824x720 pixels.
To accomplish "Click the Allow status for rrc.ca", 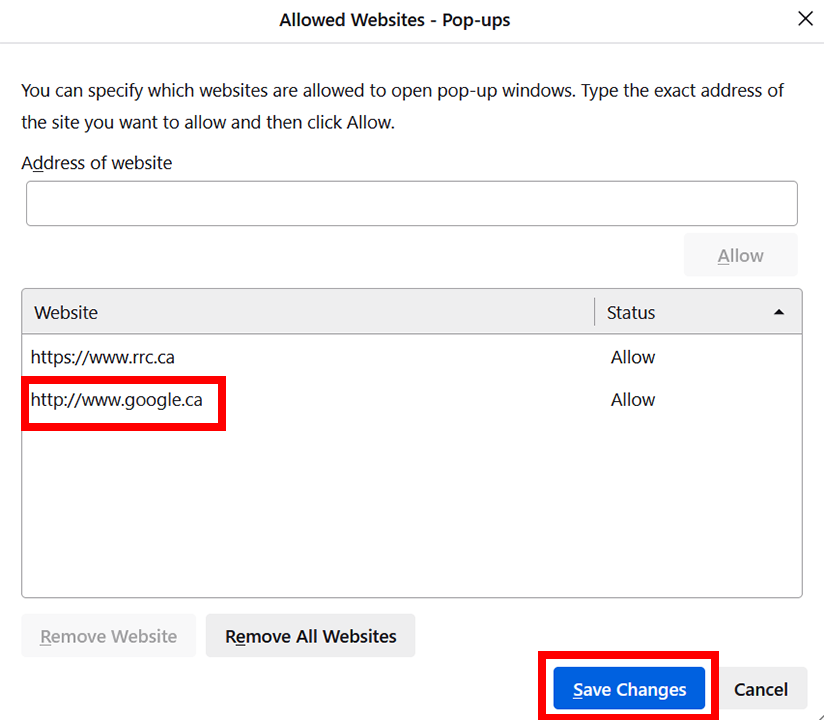I will (x=633, y=357).
